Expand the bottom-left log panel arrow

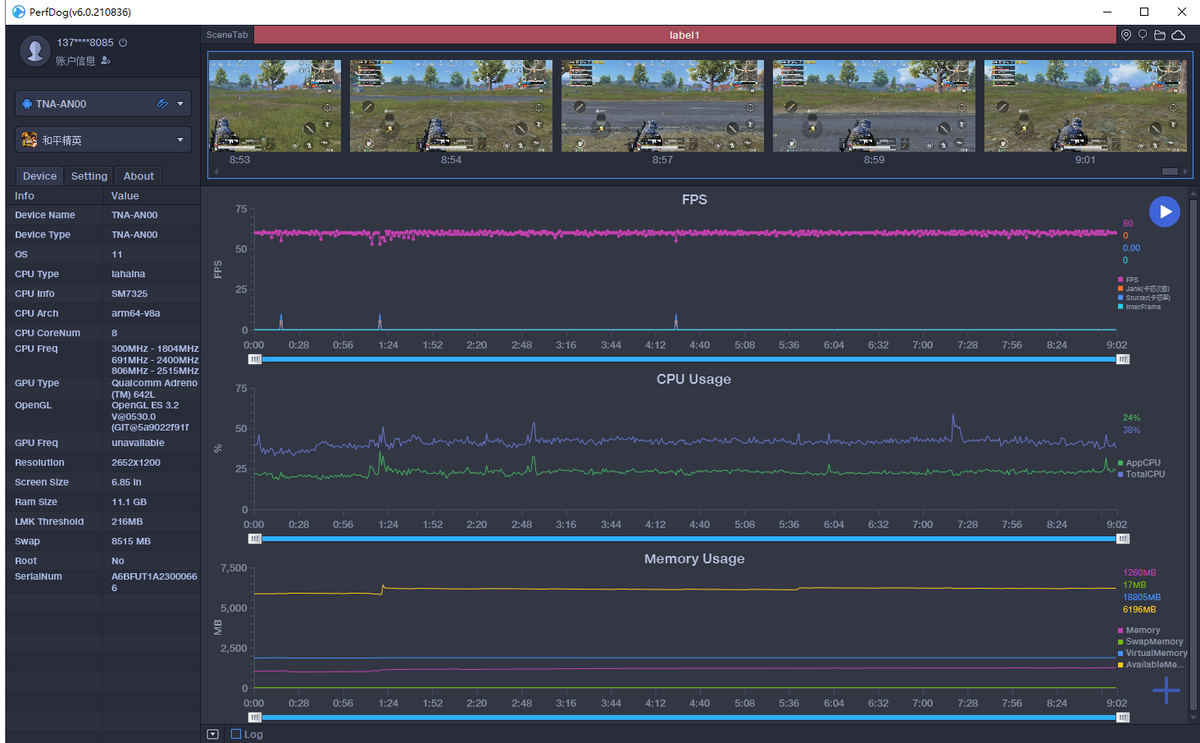(x=213, y=734)
